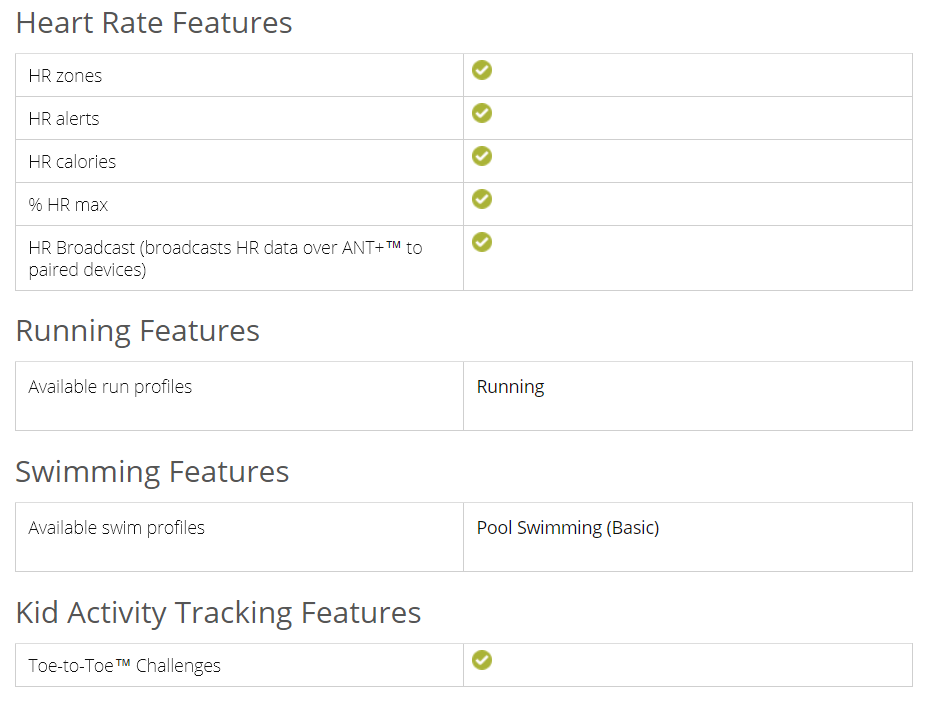Click the Available run profiles label
The height and width of the screenshot is (708, 950).
(x=110, y=387)
